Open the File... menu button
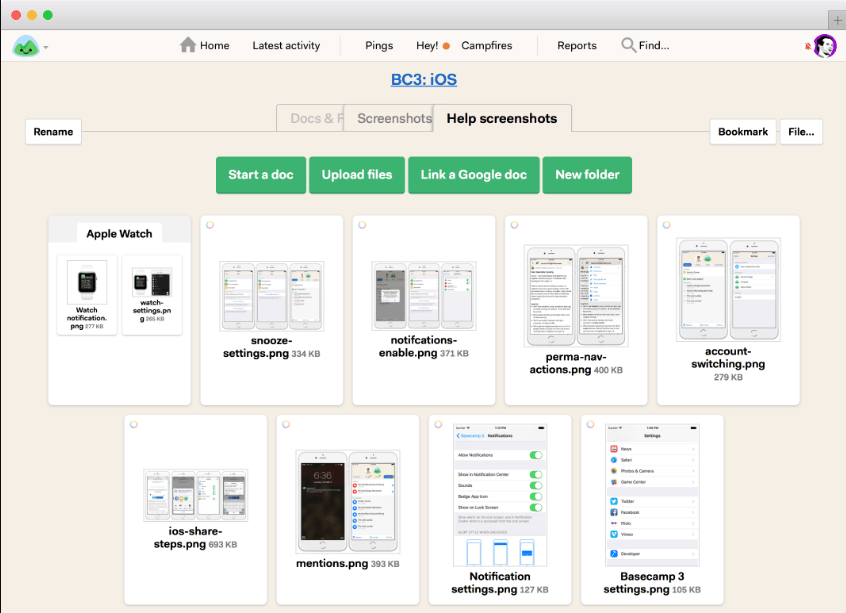 pyautogui.click(x=801, y=132)
